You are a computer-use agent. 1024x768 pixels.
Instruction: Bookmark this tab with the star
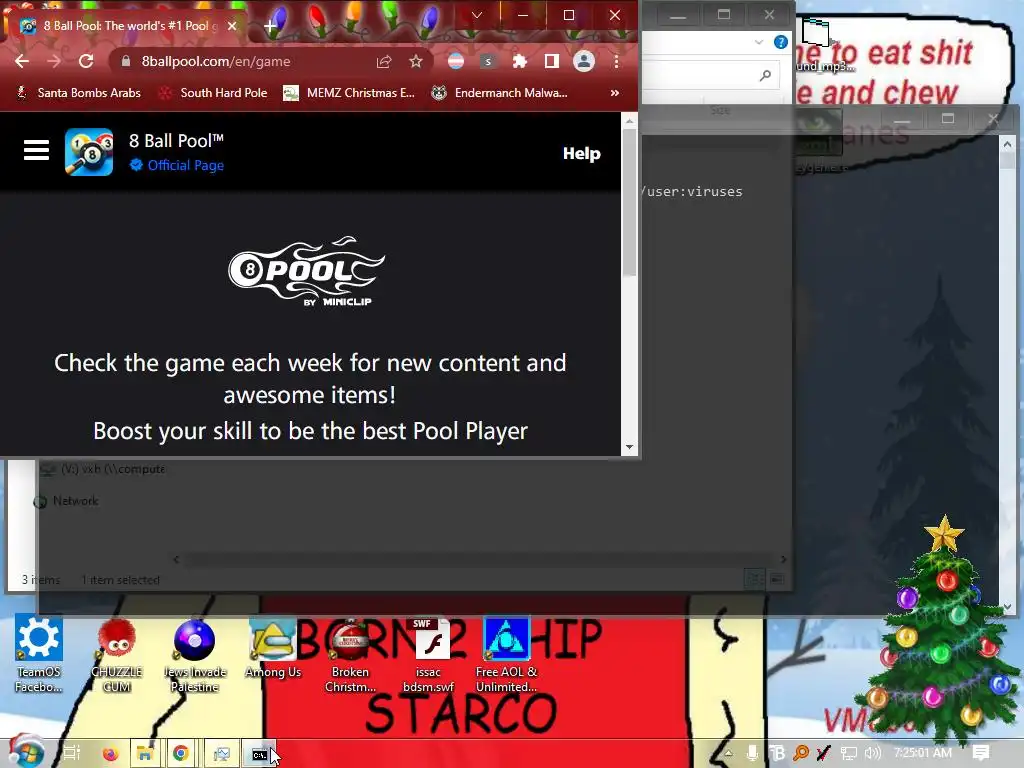pos(416,61)
